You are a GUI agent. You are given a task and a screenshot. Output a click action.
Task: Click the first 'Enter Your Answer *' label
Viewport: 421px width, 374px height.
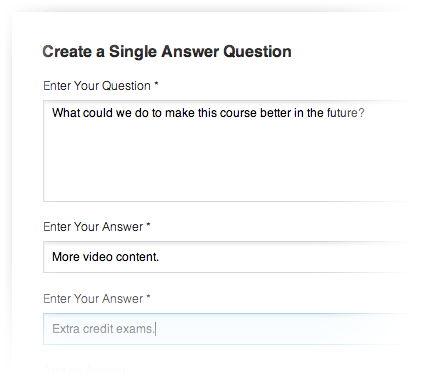point(97,227)
